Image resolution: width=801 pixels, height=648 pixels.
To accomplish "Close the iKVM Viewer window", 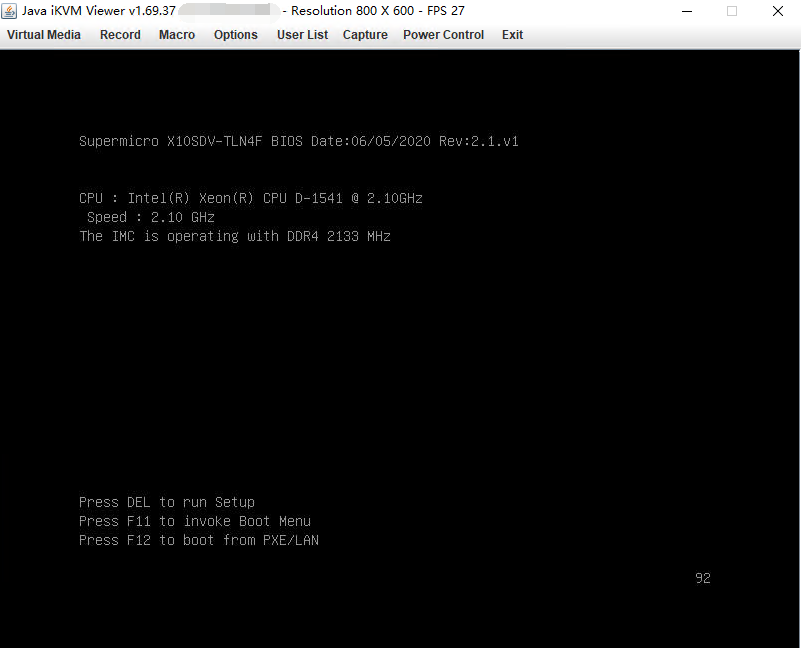I will tap(778, 11).
